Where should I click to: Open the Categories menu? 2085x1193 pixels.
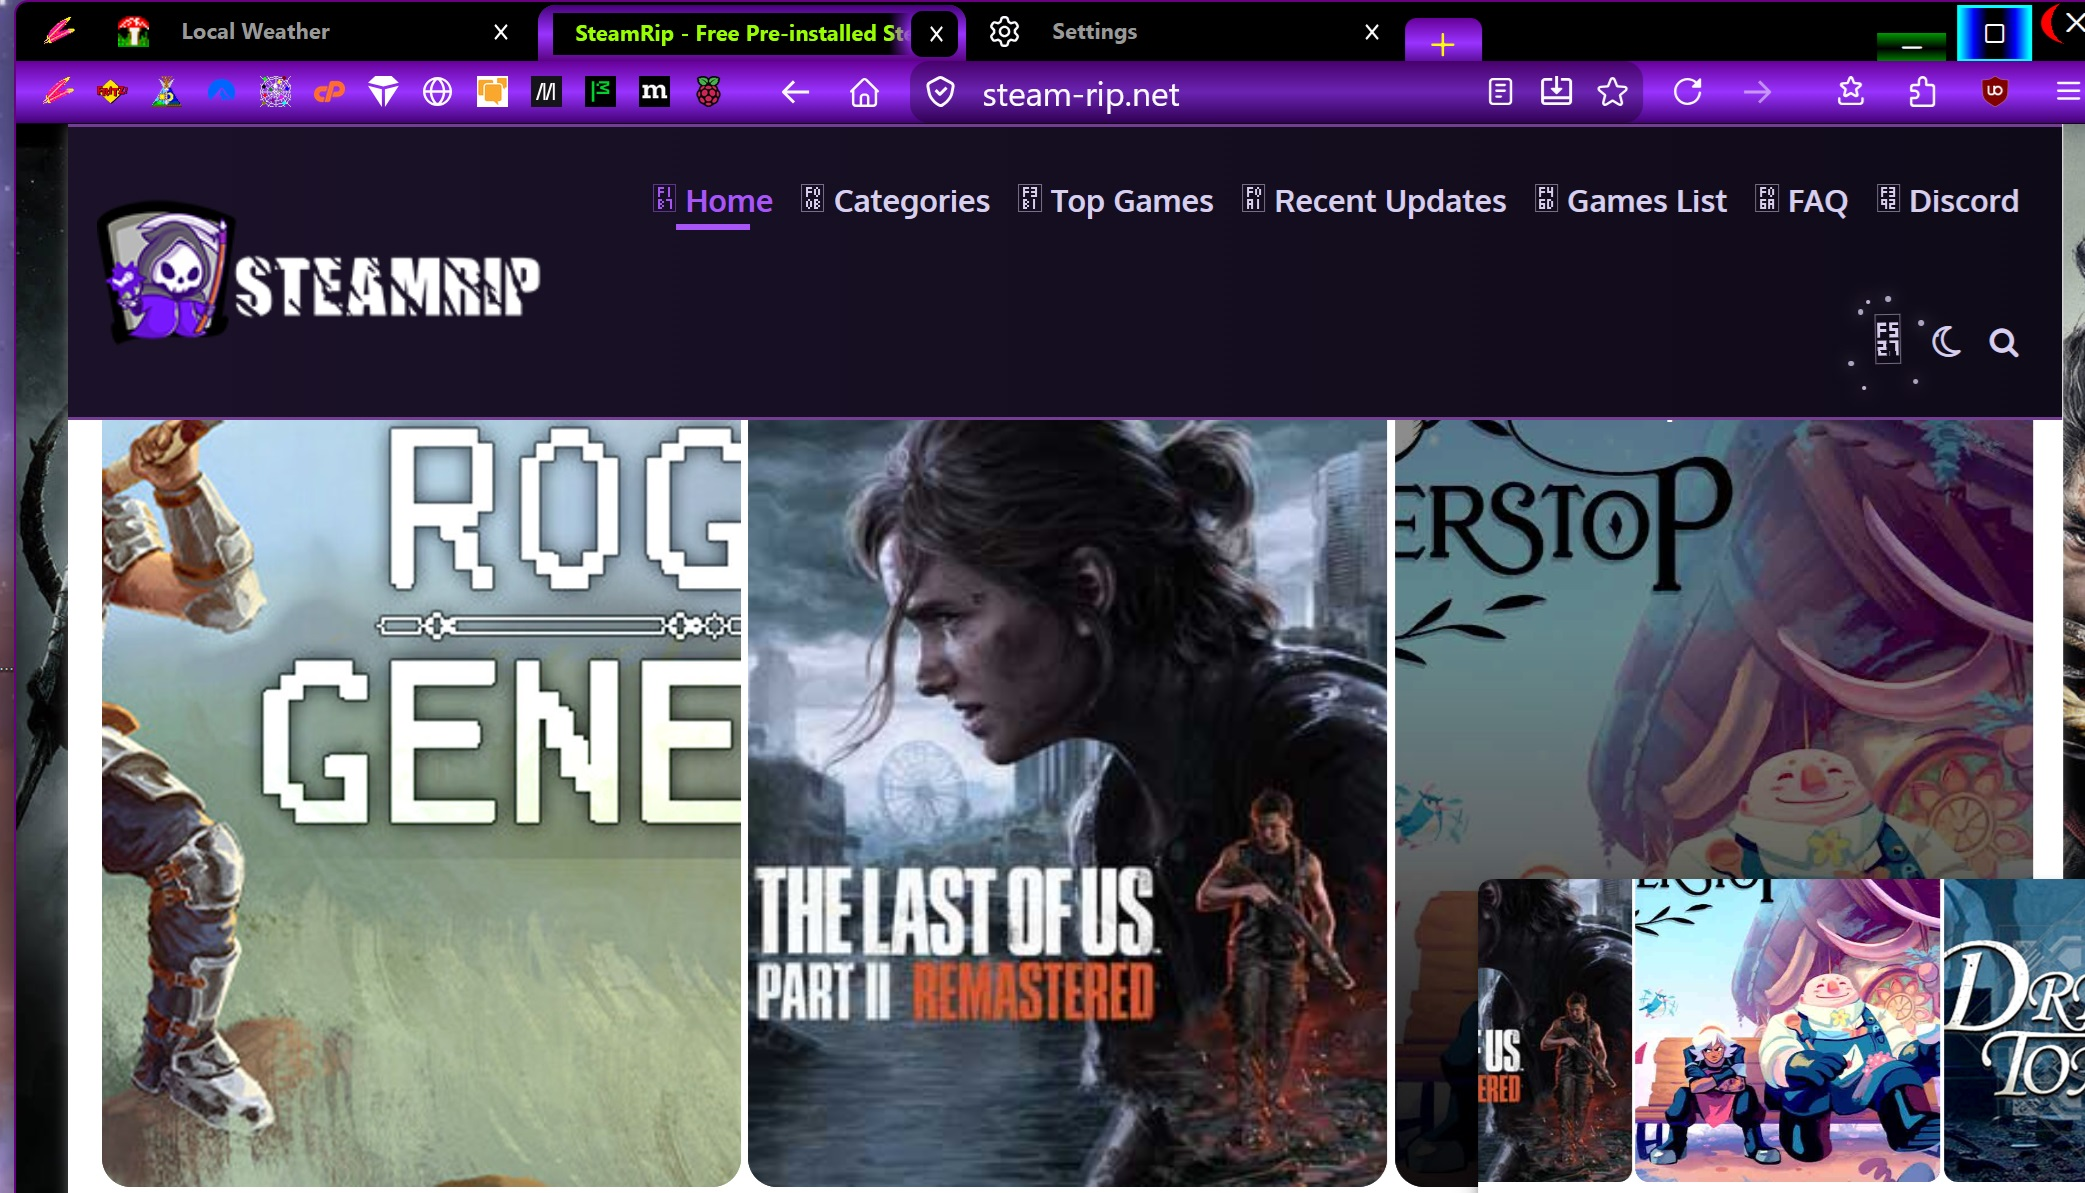(x=895, y=201)
